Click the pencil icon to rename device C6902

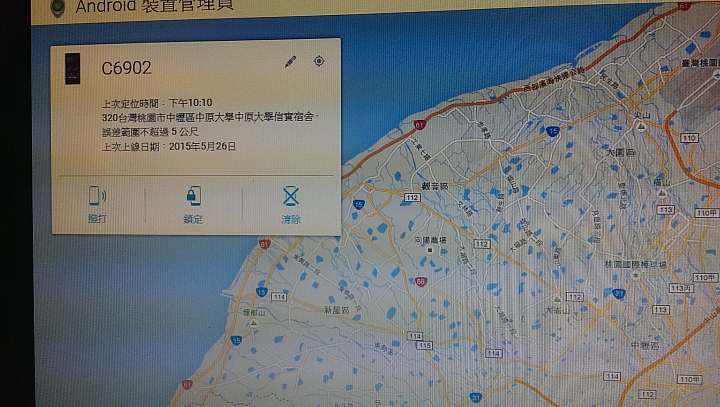[290, 61]
